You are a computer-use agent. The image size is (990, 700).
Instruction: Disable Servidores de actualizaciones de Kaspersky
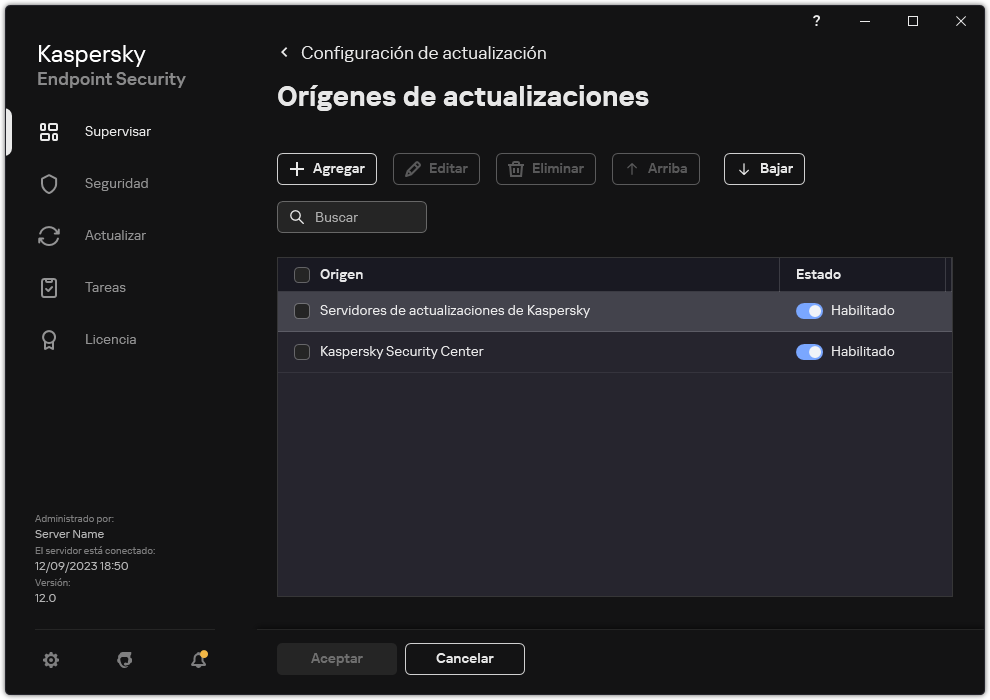809,310
